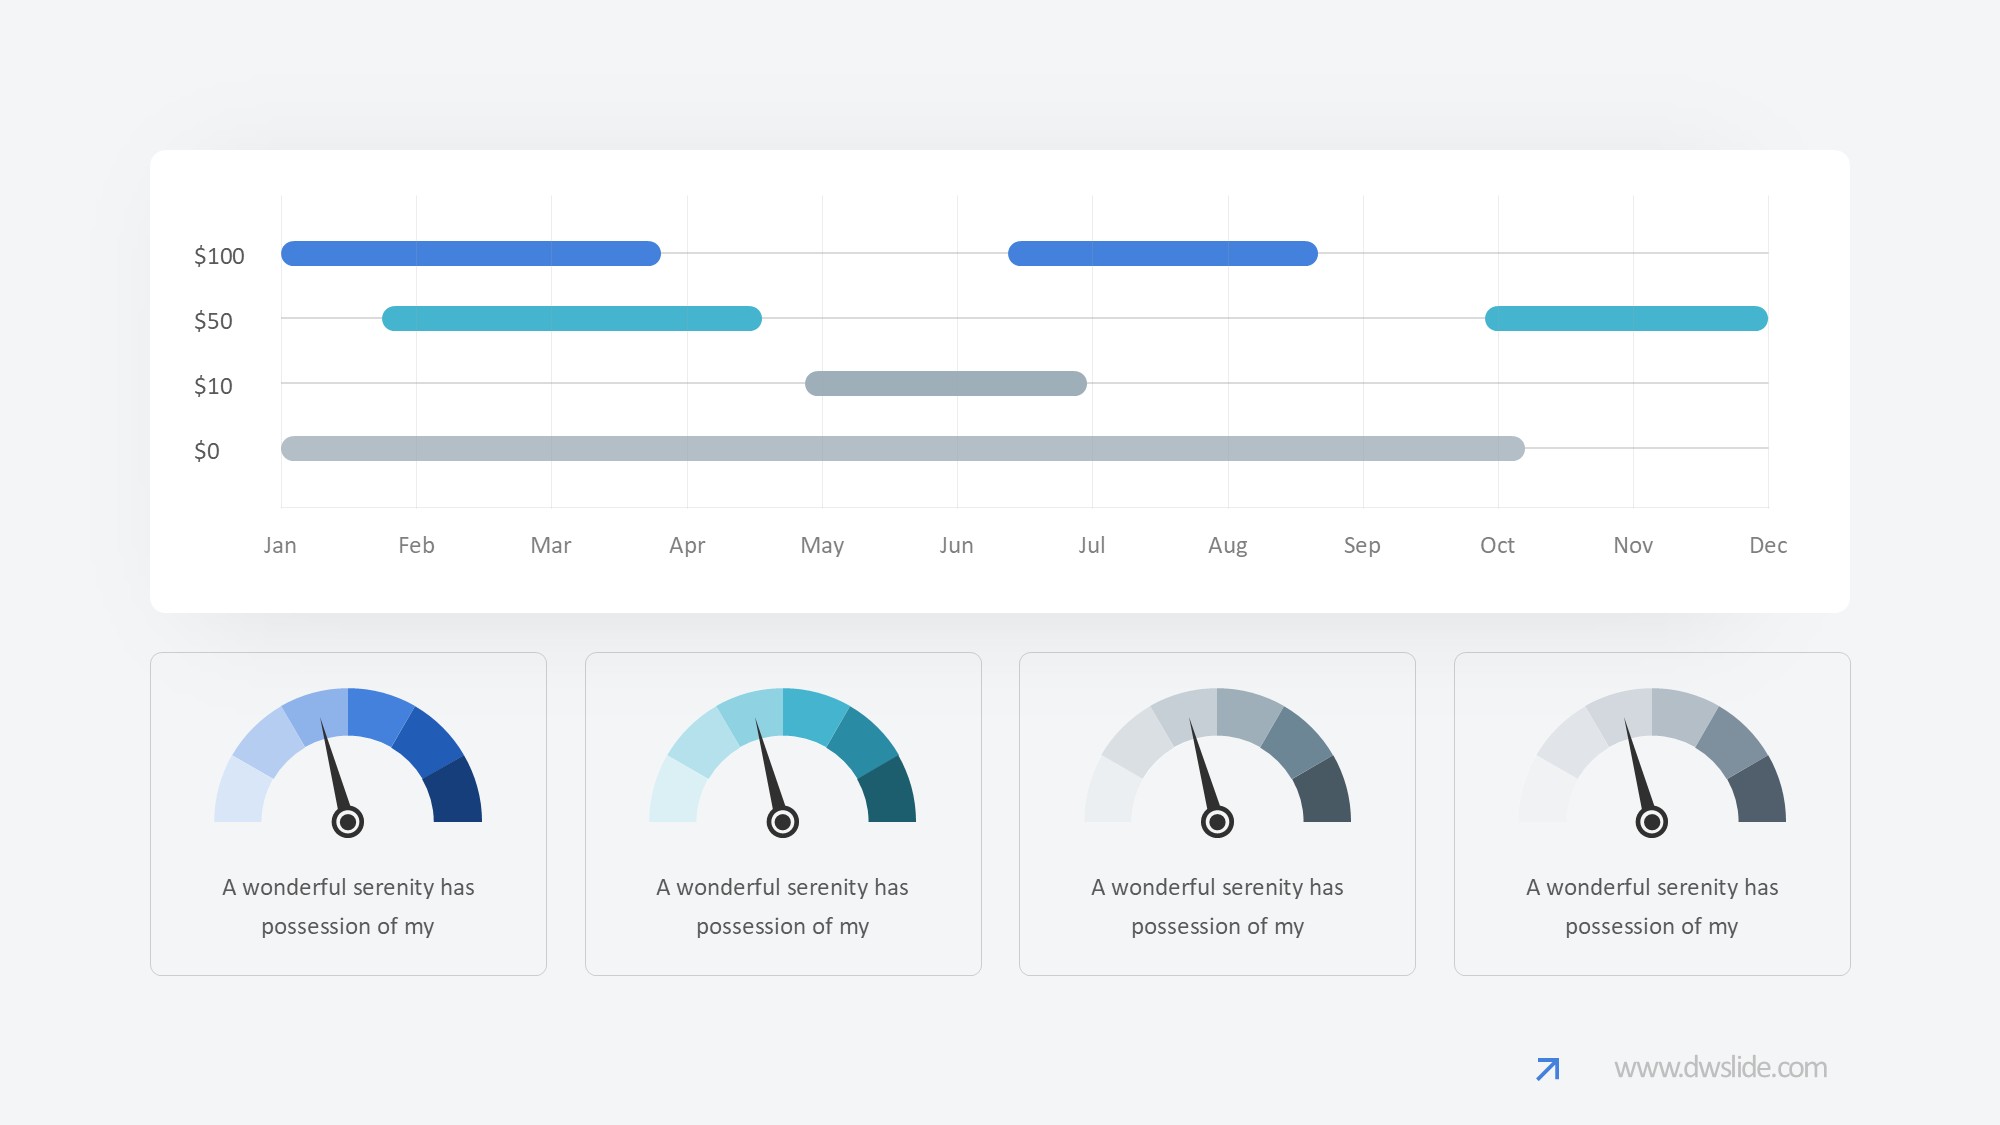
Task: Select the caption under the rightmost gray gauge
Action: click(1651, 906)
